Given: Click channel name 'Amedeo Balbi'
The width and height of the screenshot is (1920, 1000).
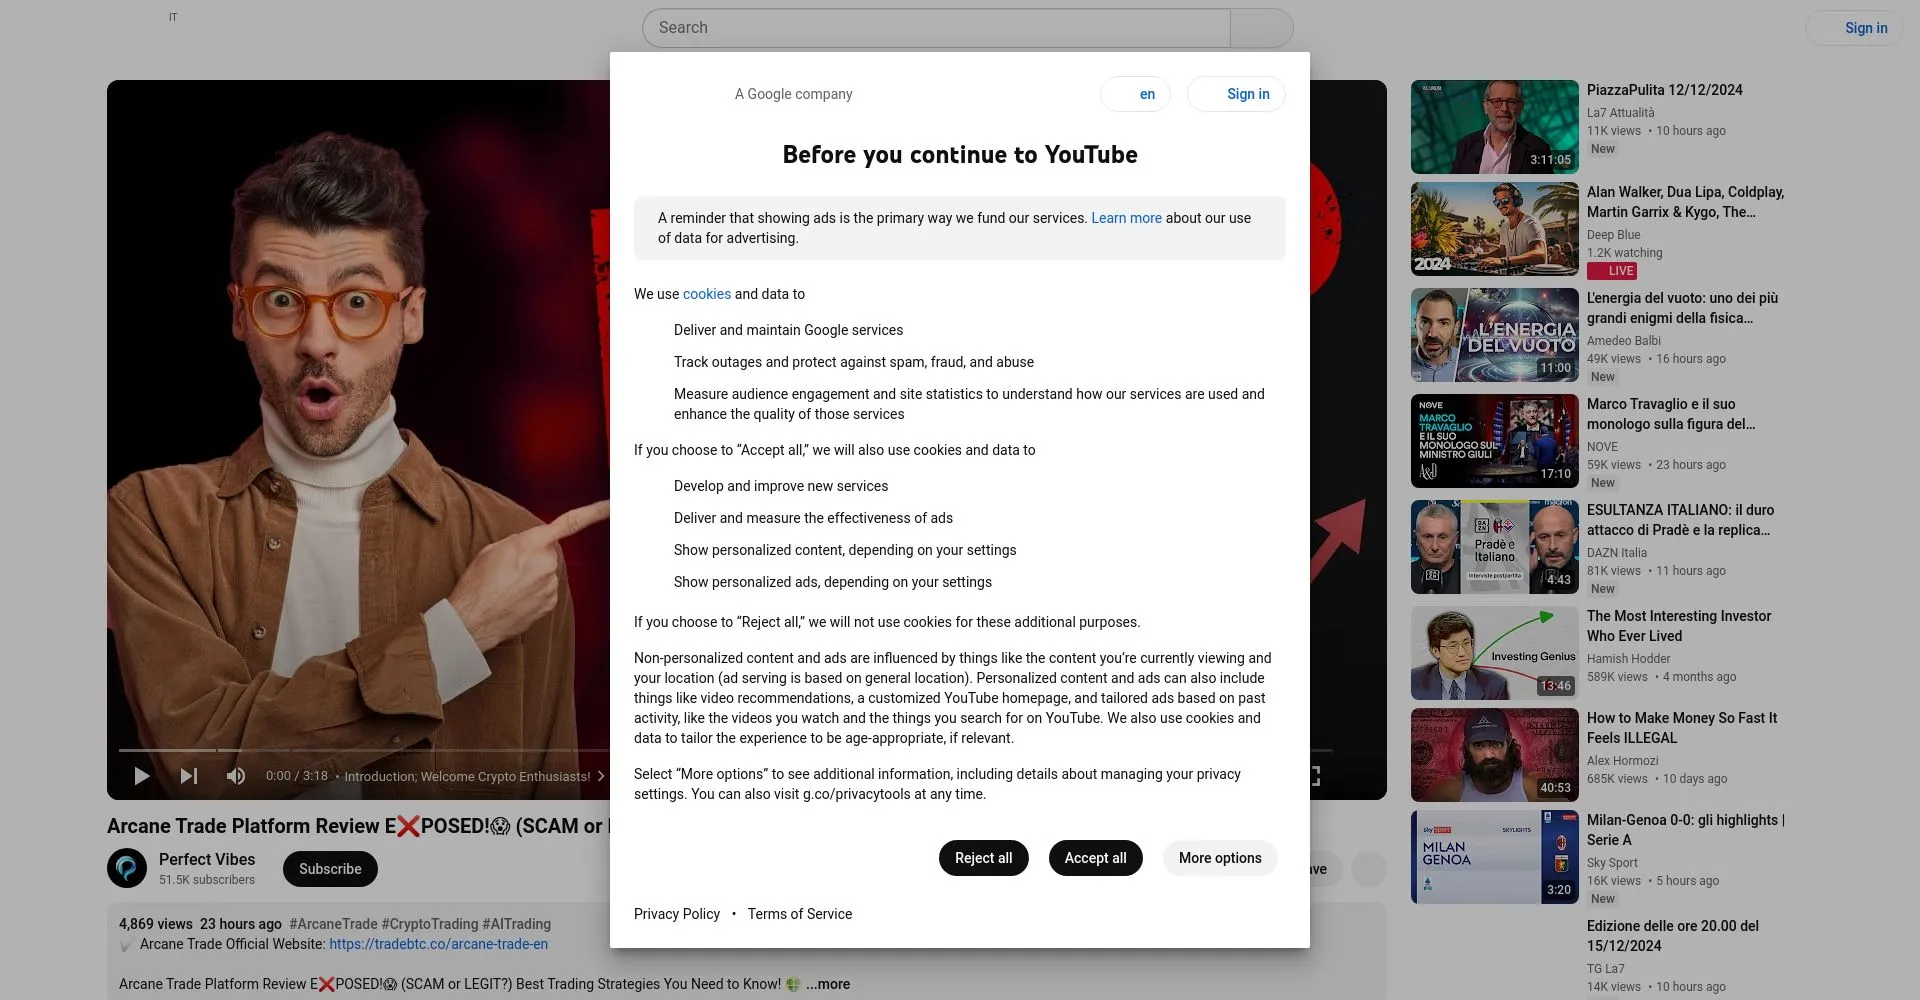Looking at the screenshot, I should pos(1623,341).
